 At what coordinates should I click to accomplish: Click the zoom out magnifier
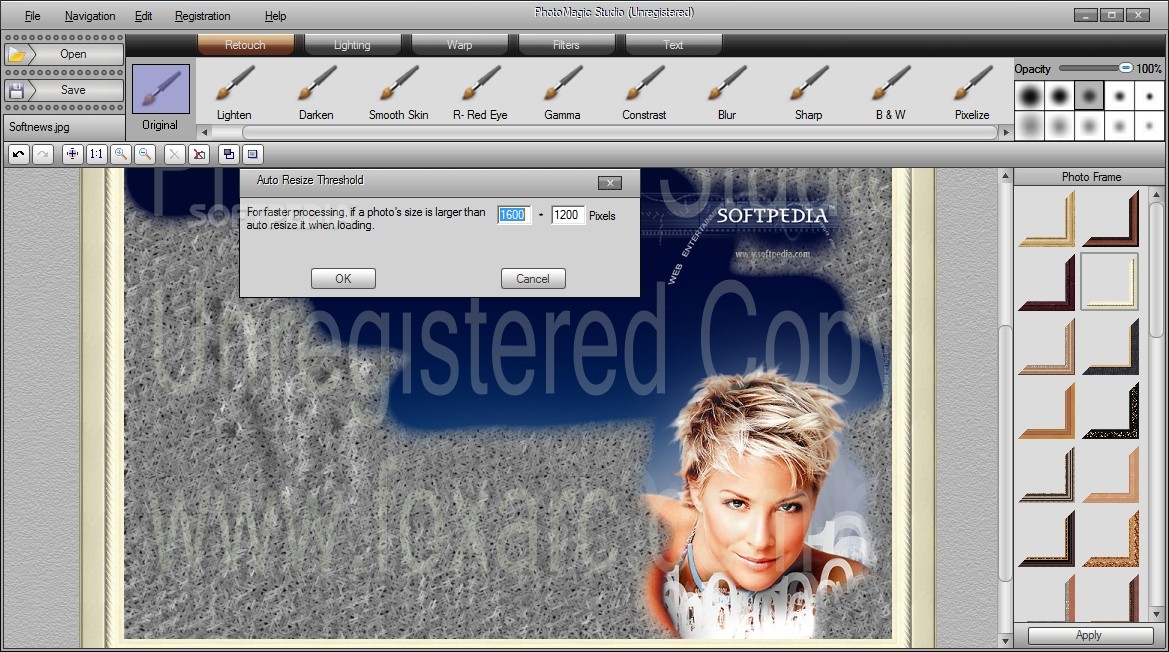(145, 154)
